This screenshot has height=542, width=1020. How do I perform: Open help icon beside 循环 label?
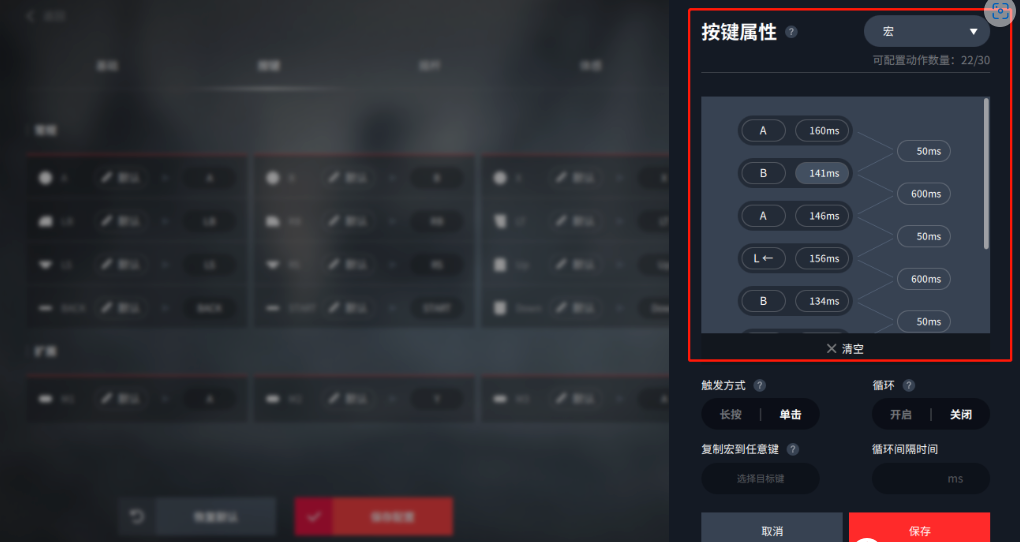click(909, 385)
